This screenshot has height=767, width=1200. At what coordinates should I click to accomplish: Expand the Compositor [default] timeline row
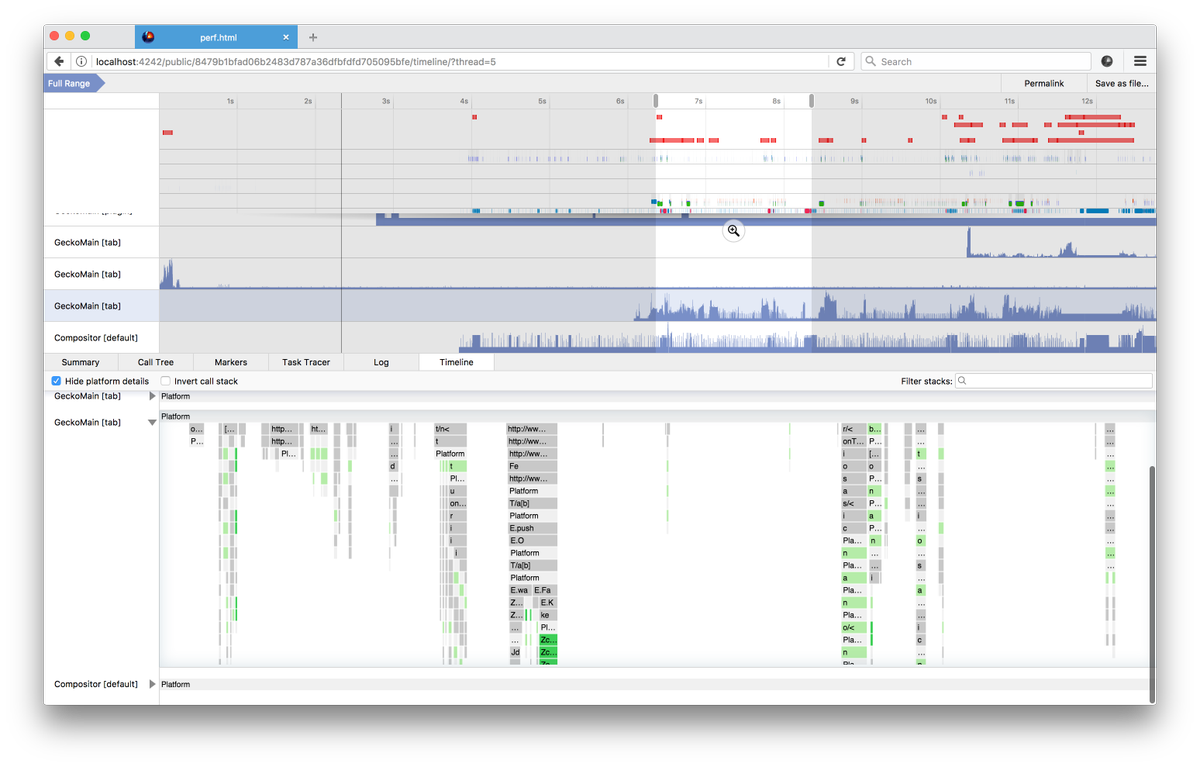pyautogui.click(x=153, y=684)
